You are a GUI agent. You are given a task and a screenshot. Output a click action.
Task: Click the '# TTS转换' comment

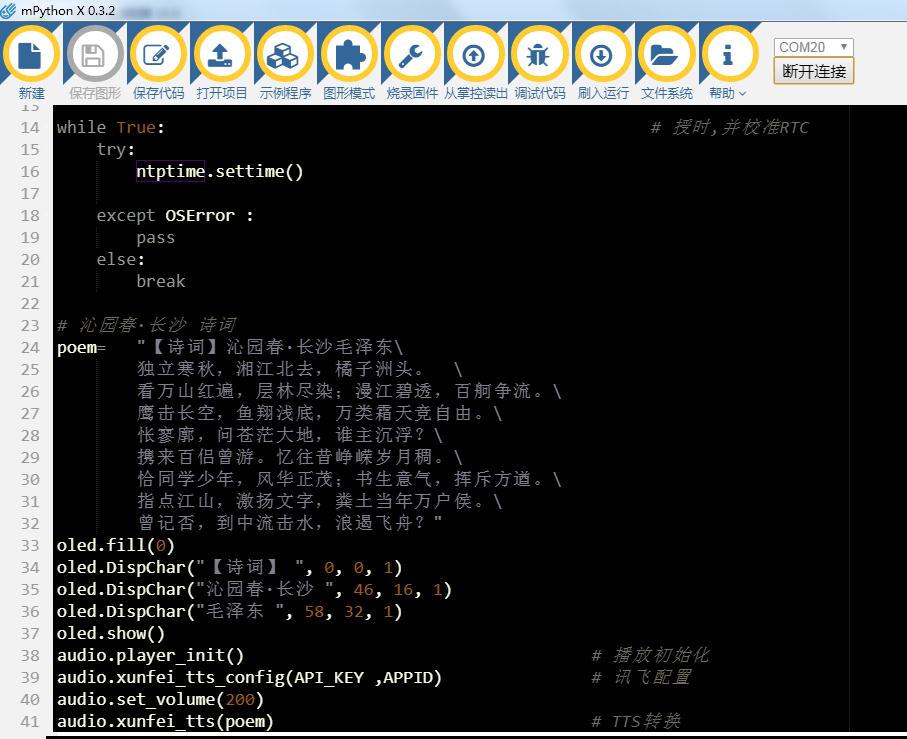coord(636,721)
